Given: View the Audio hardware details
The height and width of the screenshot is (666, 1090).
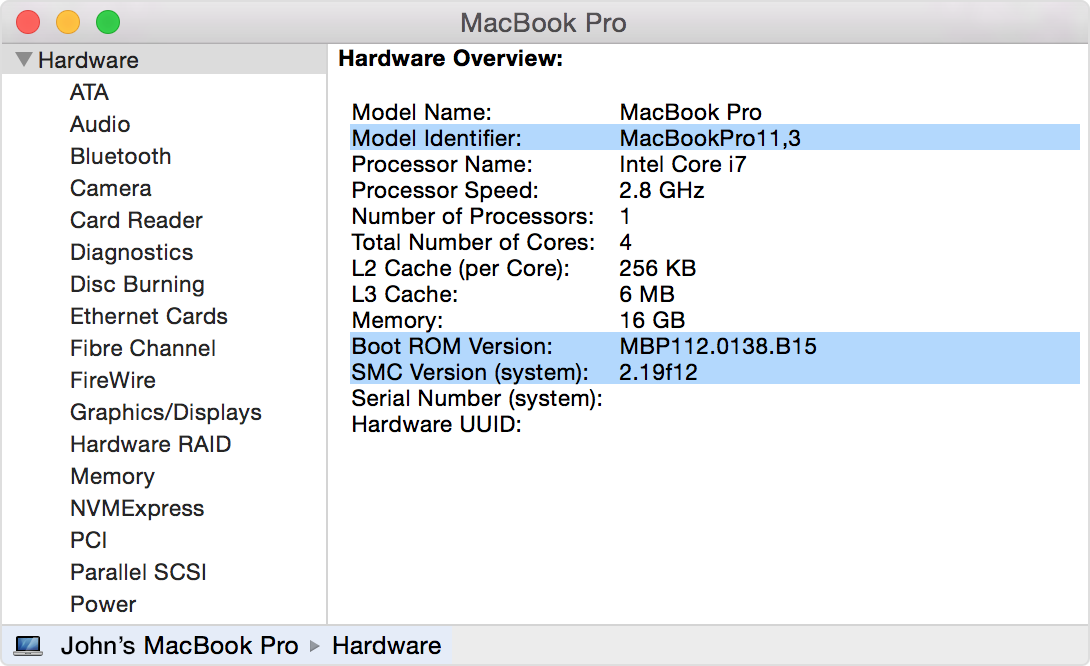Looking at the screenshot, I should click(99, 124).
